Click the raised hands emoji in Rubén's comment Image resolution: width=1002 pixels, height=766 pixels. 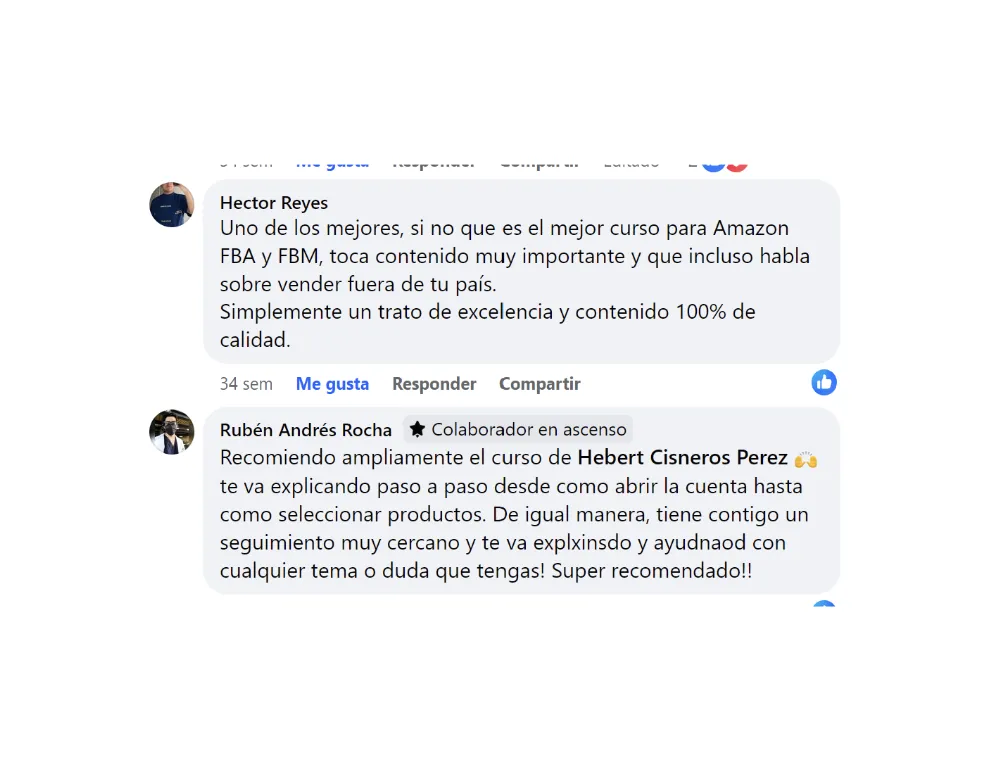(x=806, y=459)
